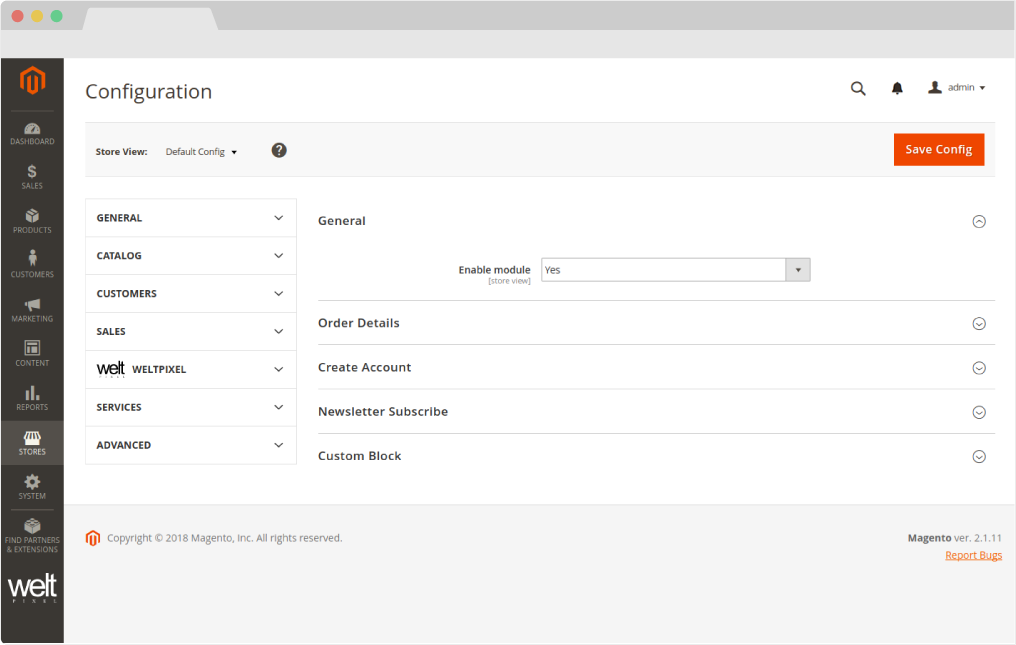Open the notifications bell
This screenshot has width=1016, height=645.
click(897, 88)
